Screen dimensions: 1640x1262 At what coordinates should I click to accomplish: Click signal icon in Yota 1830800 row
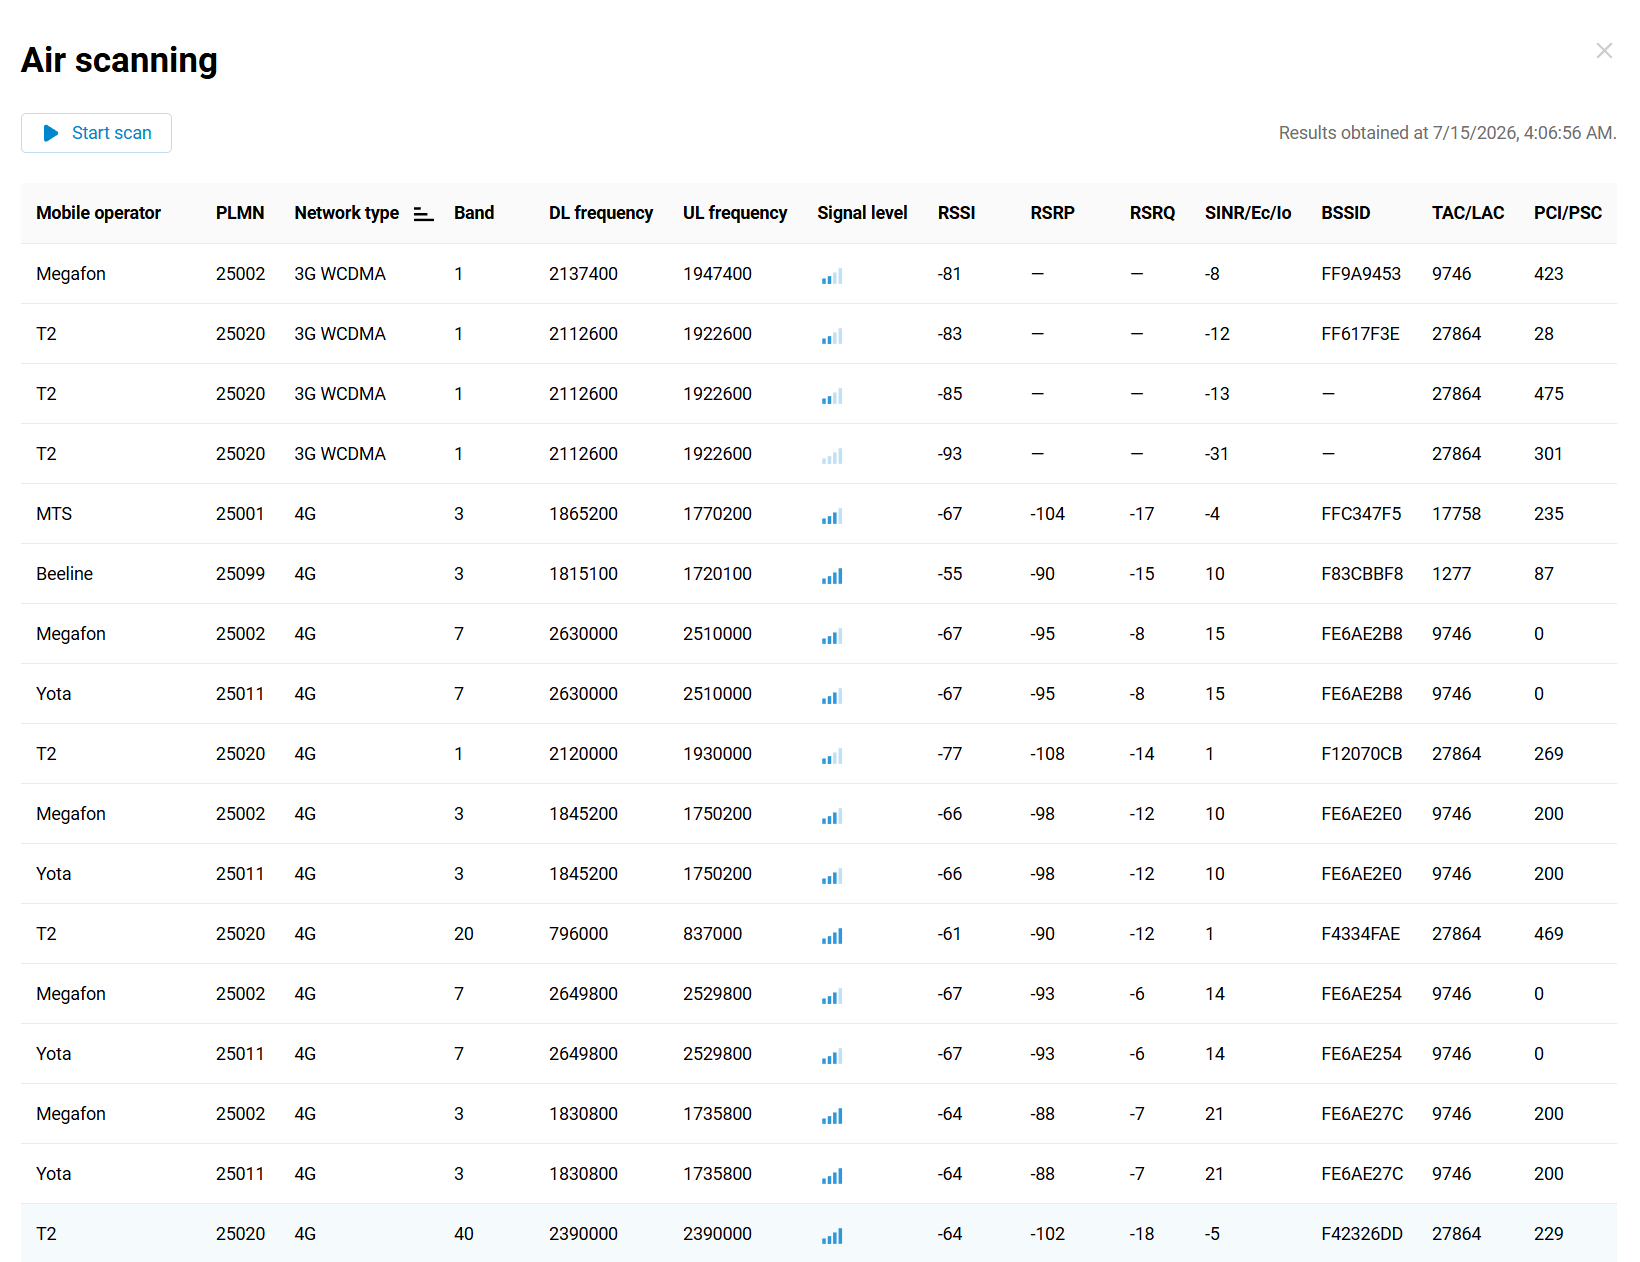tap(832, 1175)
